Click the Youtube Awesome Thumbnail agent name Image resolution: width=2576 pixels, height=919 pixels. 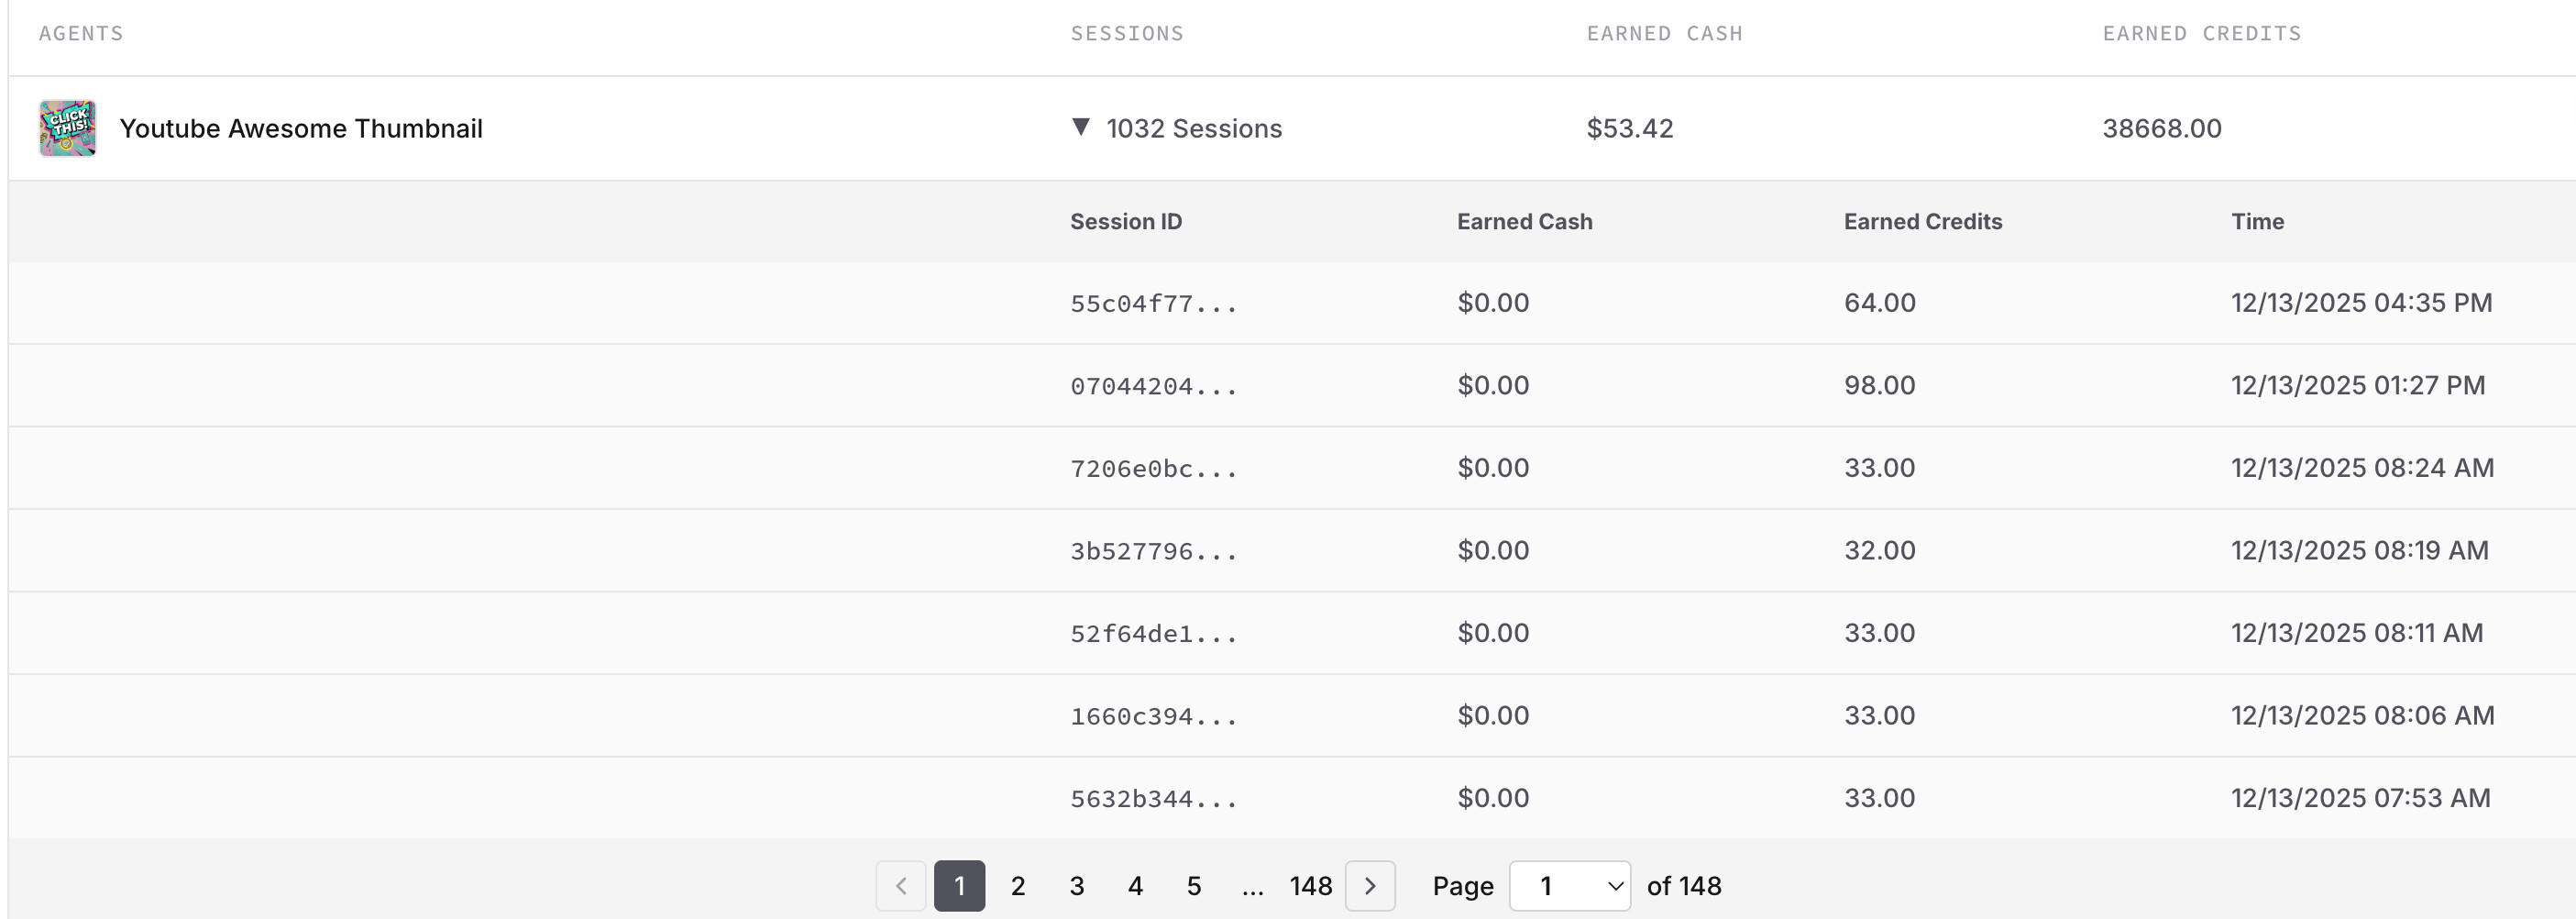(301, 128)
